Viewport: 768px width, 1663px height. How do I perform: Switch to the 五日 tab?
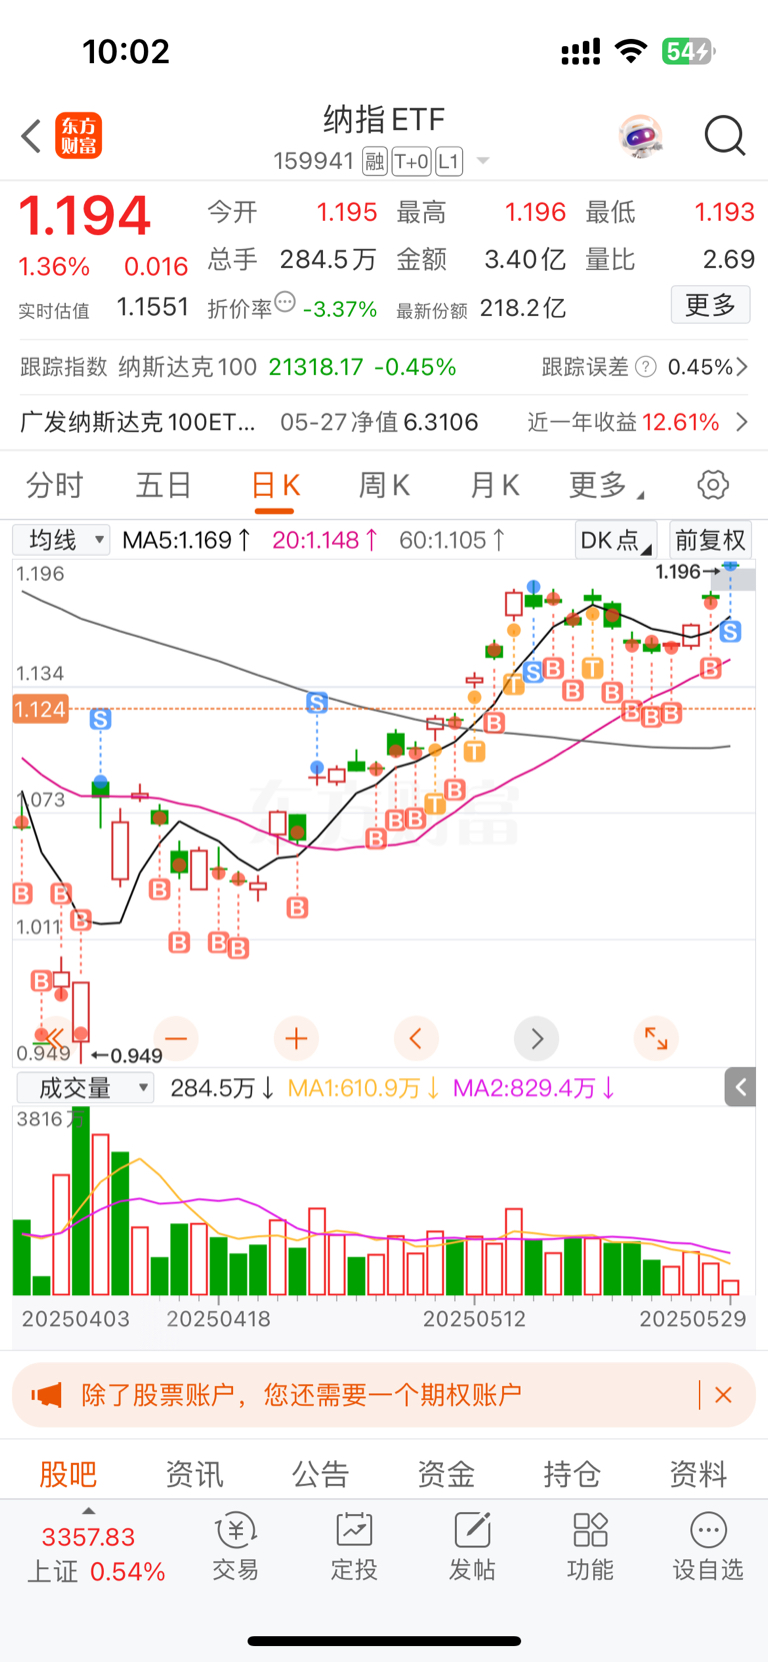[164, 486]
